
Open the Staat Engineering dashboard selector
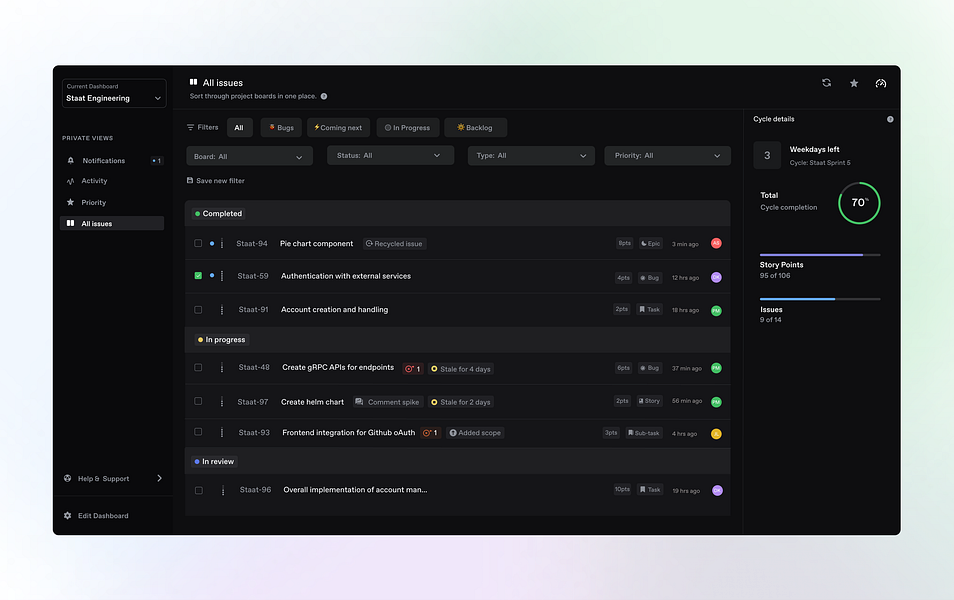tap(114, 93)
